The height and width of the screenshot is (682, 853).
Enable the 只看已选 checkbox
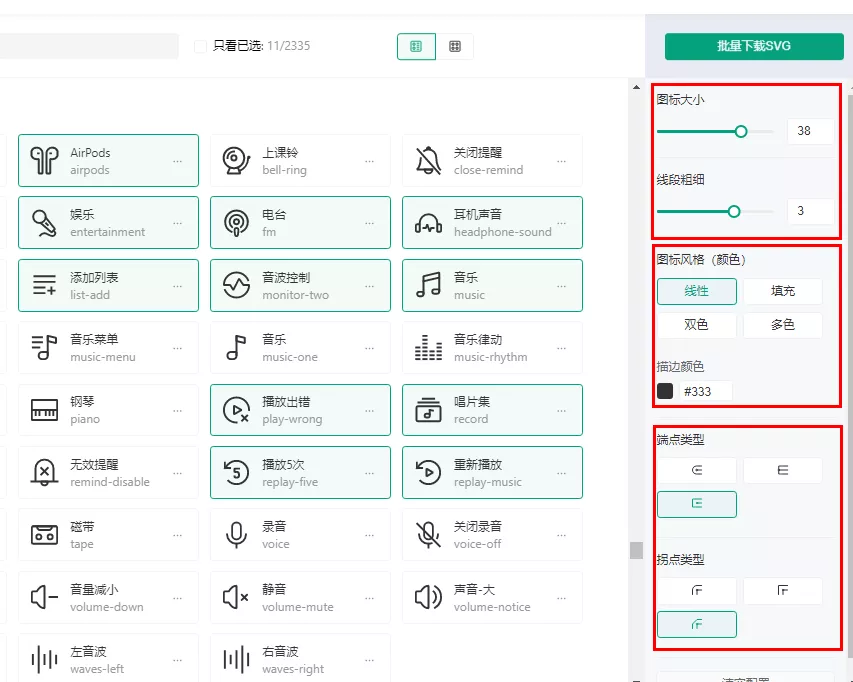(200, 46)
